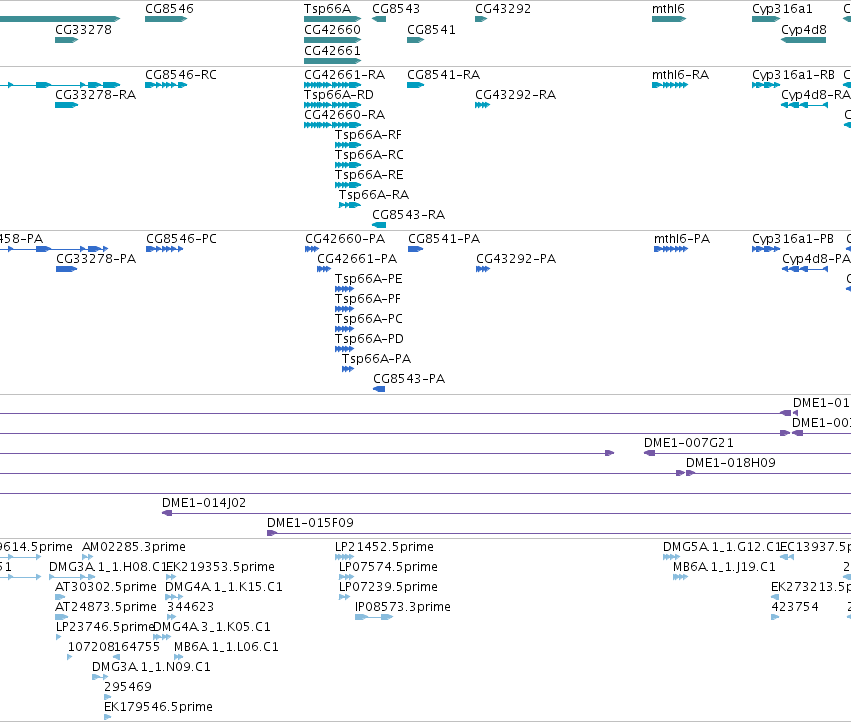The height and width of the screenshot is (722, 851).
Task: Select transcript Cyp316a1-RB
Action: 766,85
